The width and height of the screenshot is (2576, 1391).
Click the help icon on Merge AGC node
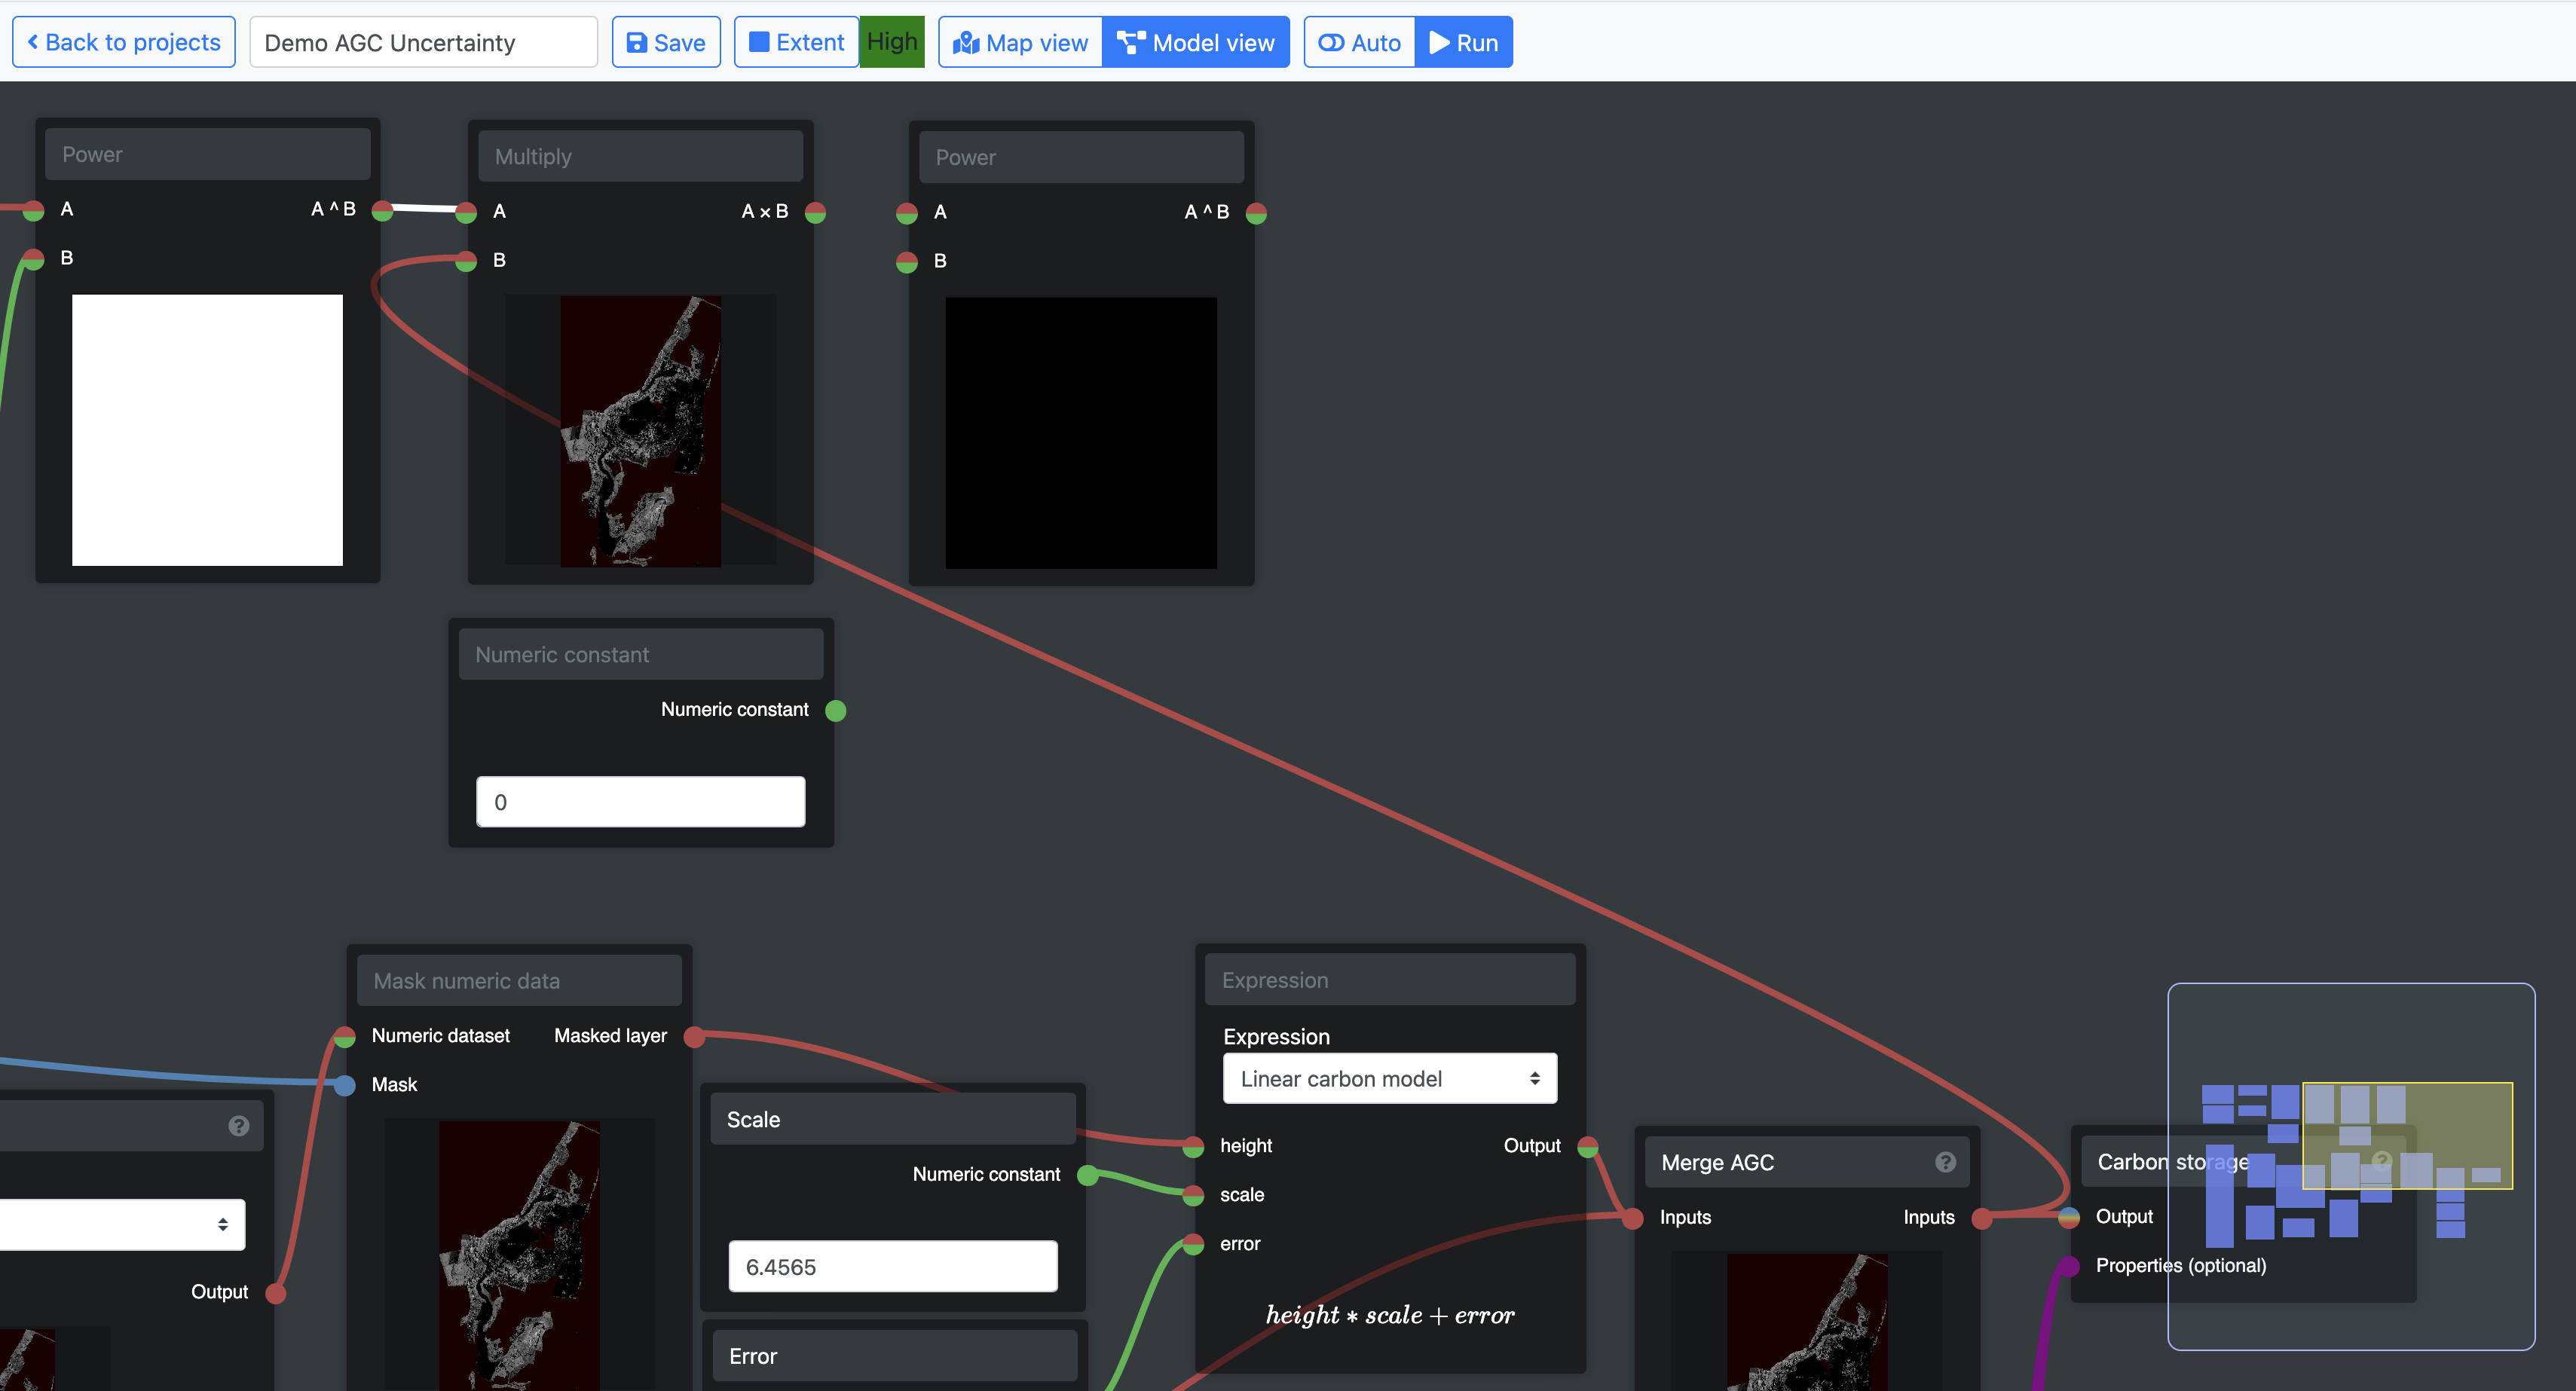click(1945, 1162)
